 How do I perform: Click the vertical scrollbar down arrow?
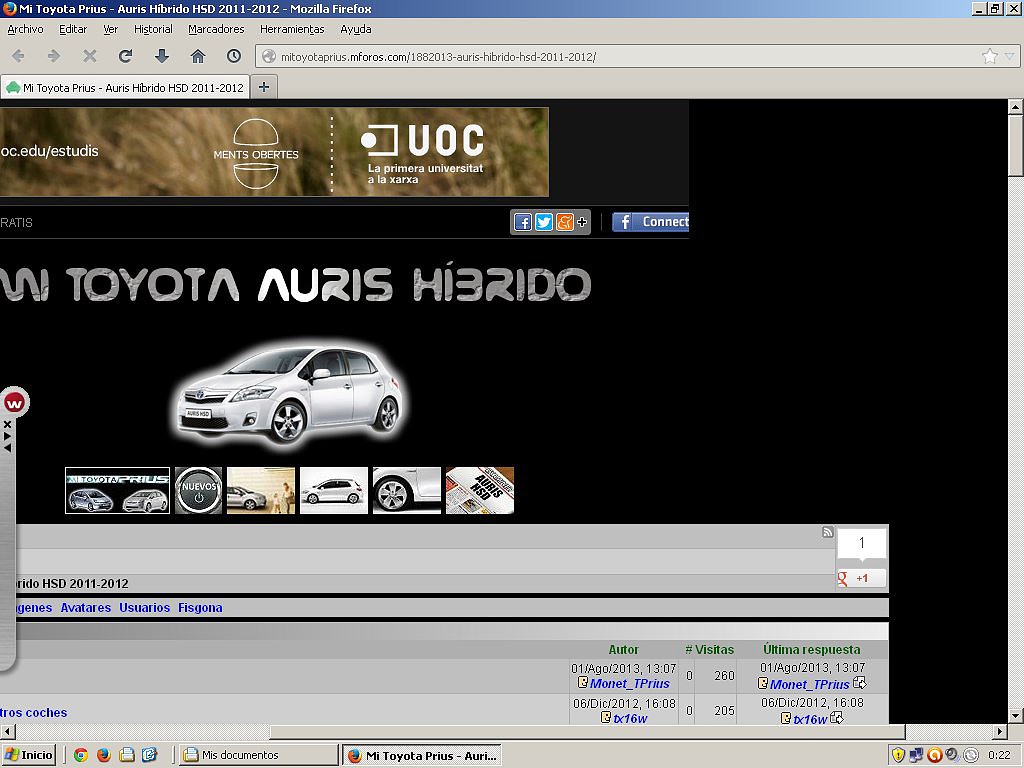tap(1015, 715)
